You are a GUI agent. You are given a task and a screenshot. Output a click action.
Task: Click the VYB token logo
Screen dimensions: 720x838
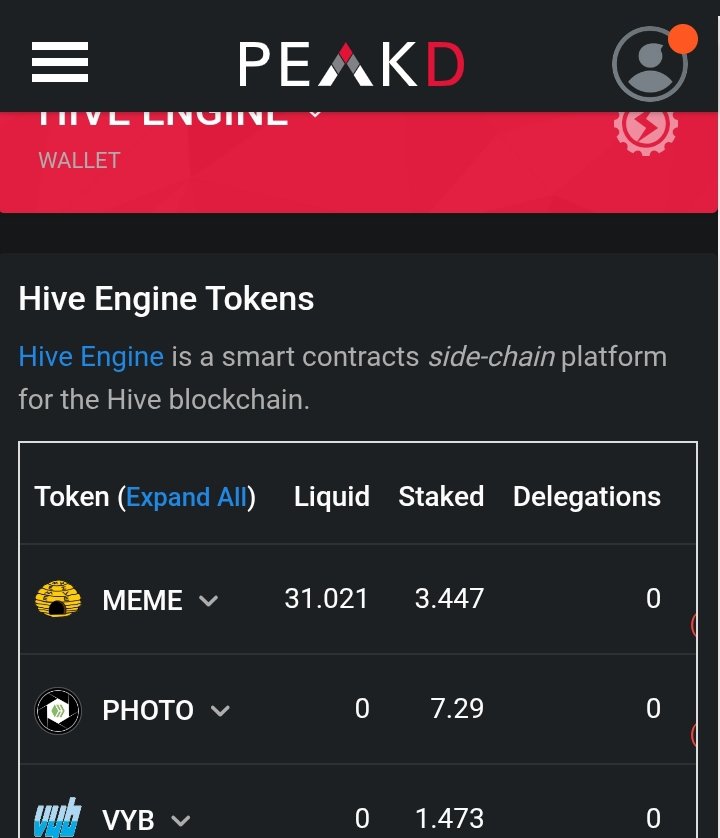(58, 818)
